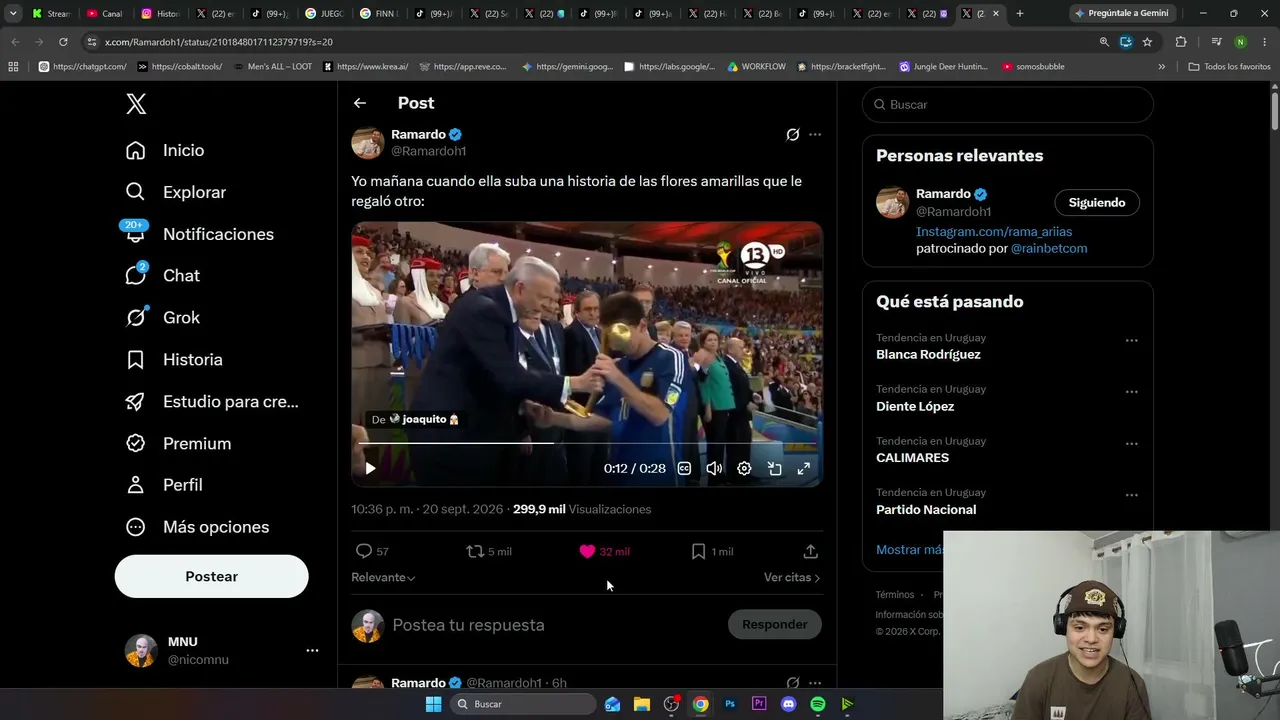Expand account switcher next to MNU
1280x720 pixels.
(312, 650)
